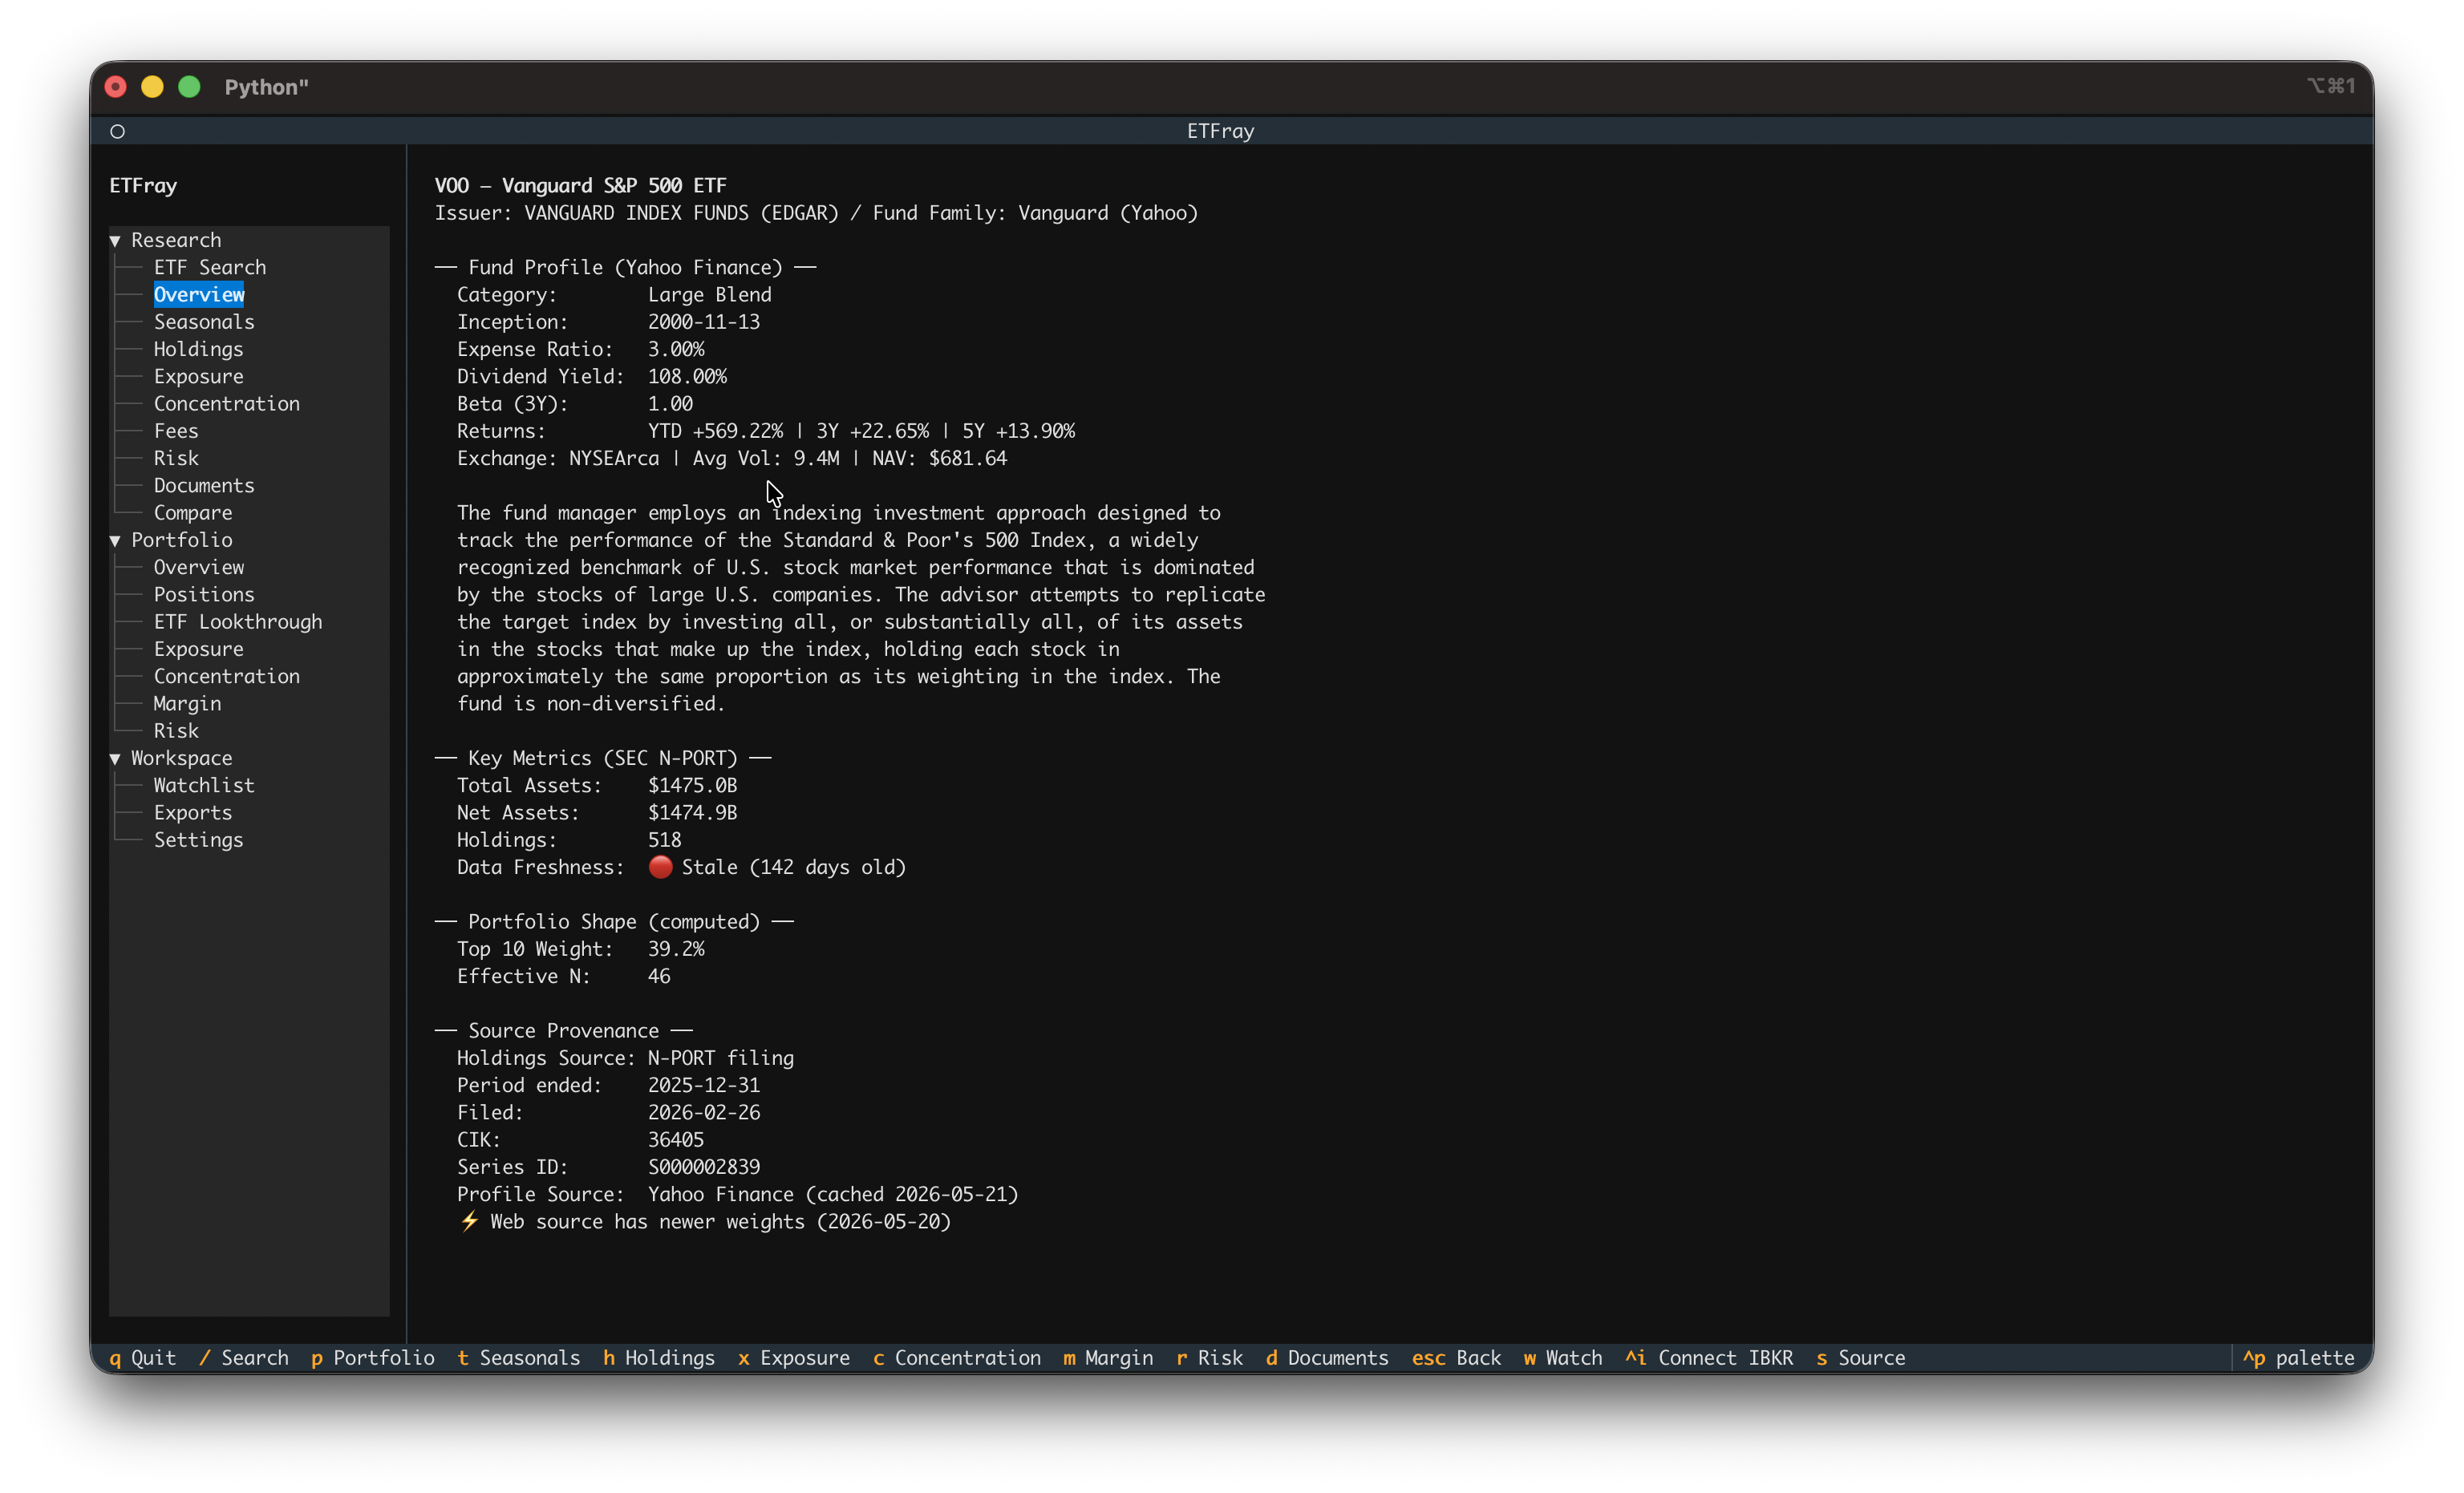Select Overview under Research
The width and height of the screenshot is (2464, 1493).
(x=199, y=294)
